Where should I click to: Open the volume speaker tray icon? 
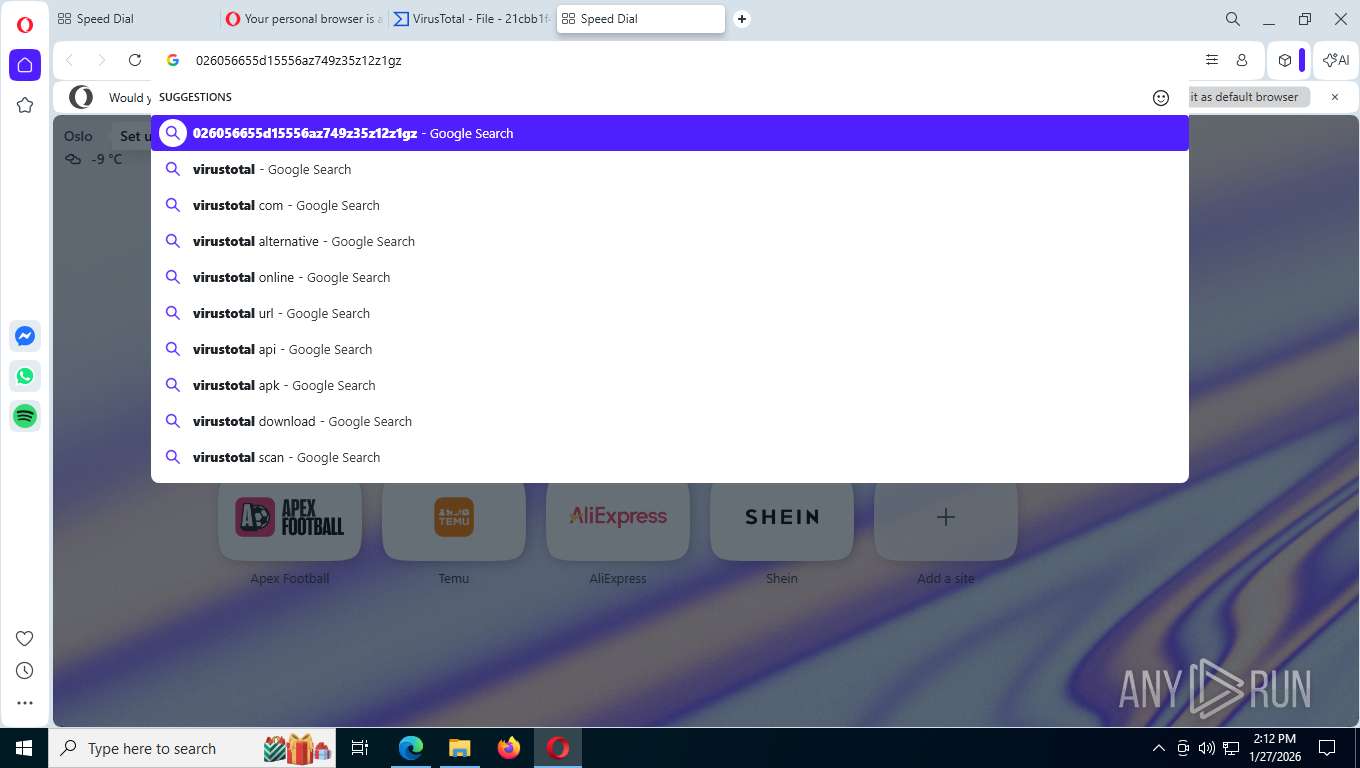tap(1206, 748)
